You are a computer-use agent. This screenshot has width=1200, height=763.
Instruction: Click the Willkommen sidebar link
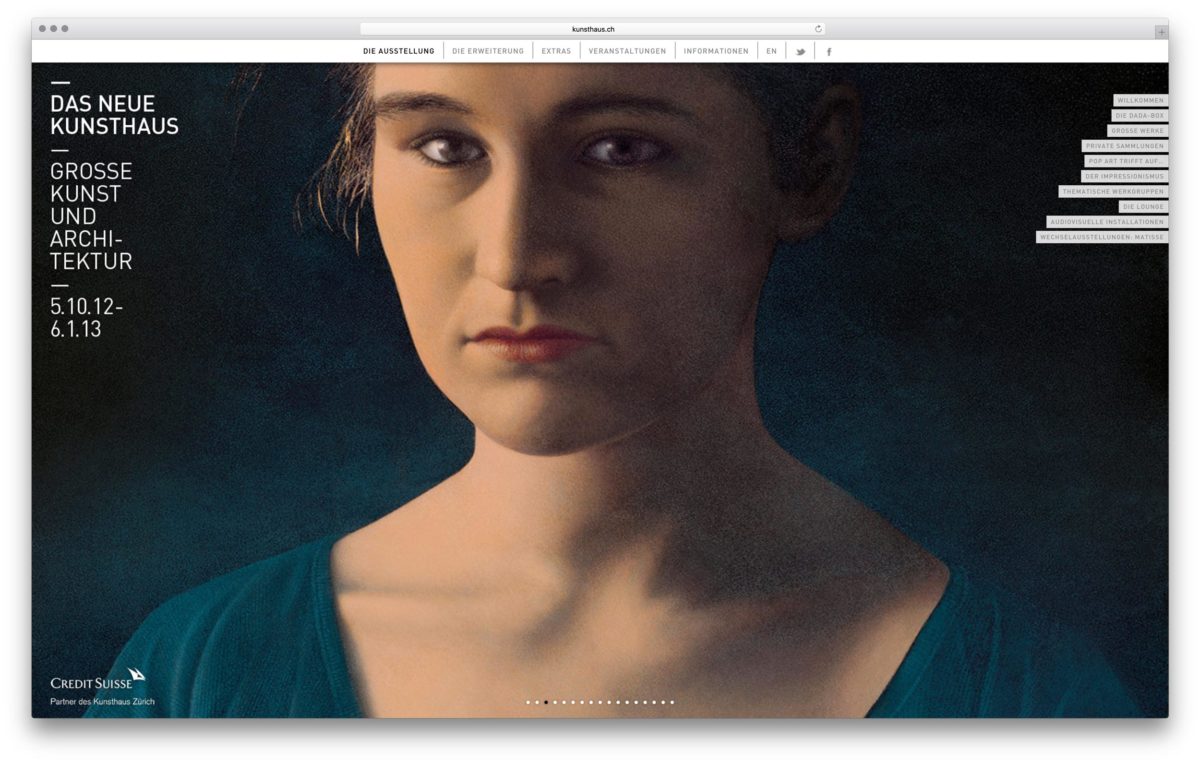(1140, 101)
